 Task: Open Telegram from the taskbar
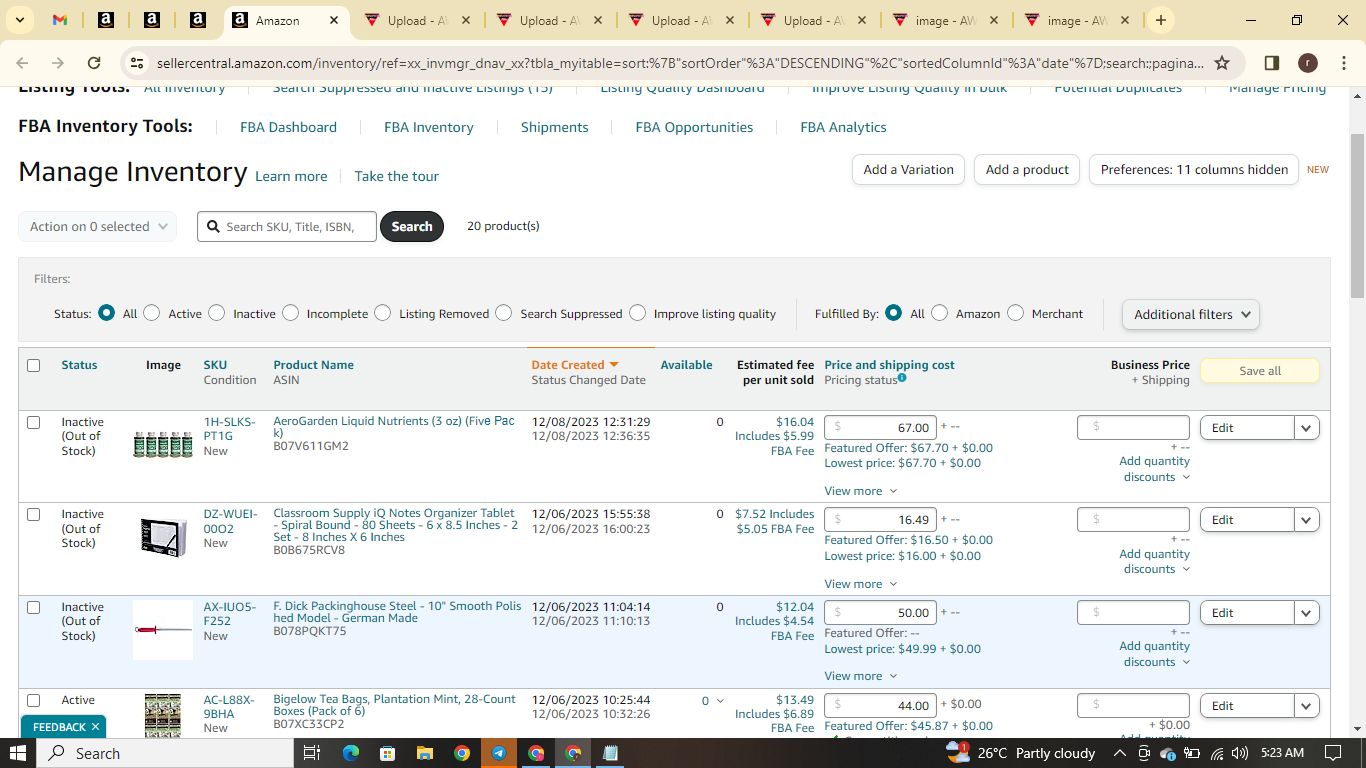tap(499, 753)
